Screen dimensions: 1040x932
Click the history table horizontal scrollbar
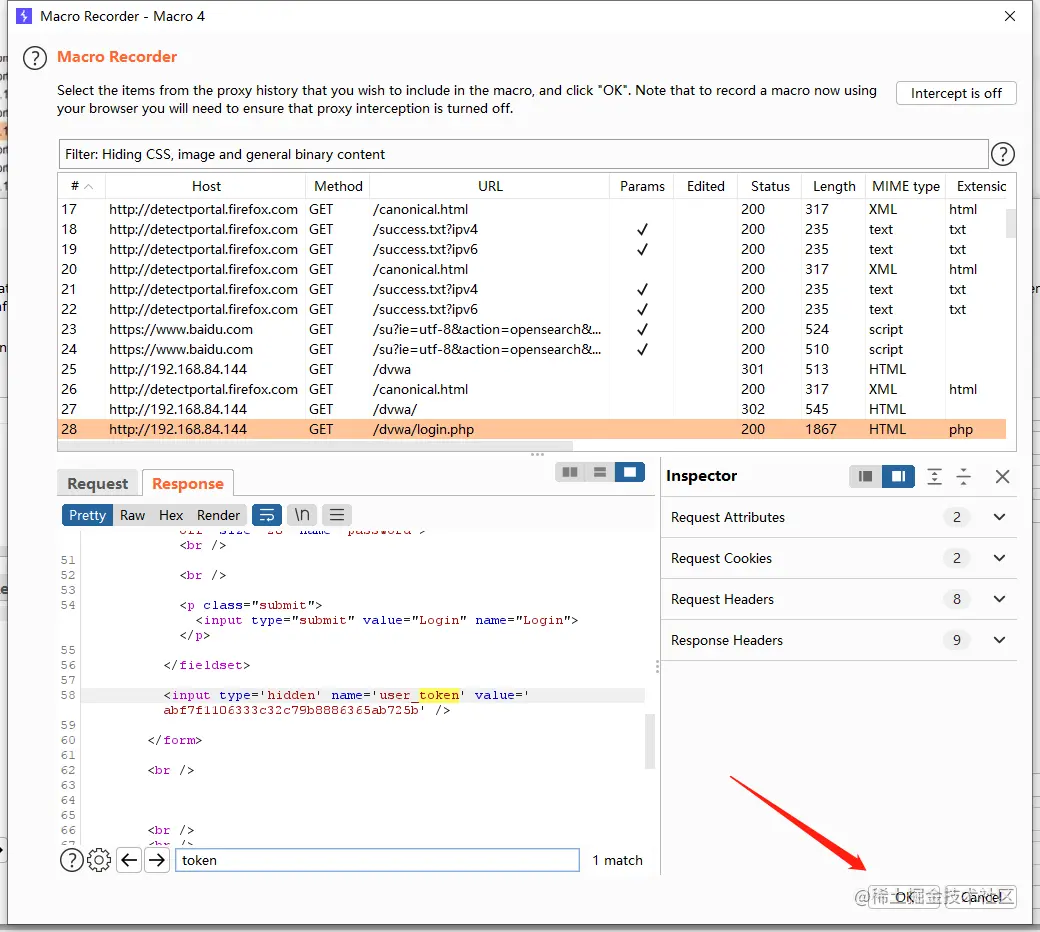(316, 446)
